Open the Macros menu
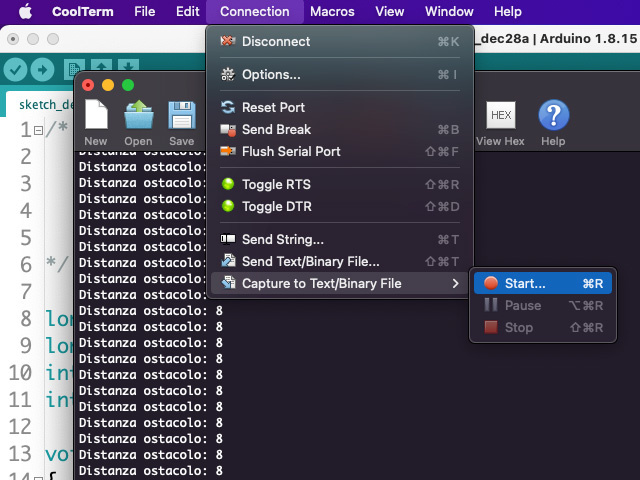The width and height of the screenshot is (640, 480). 332,11
